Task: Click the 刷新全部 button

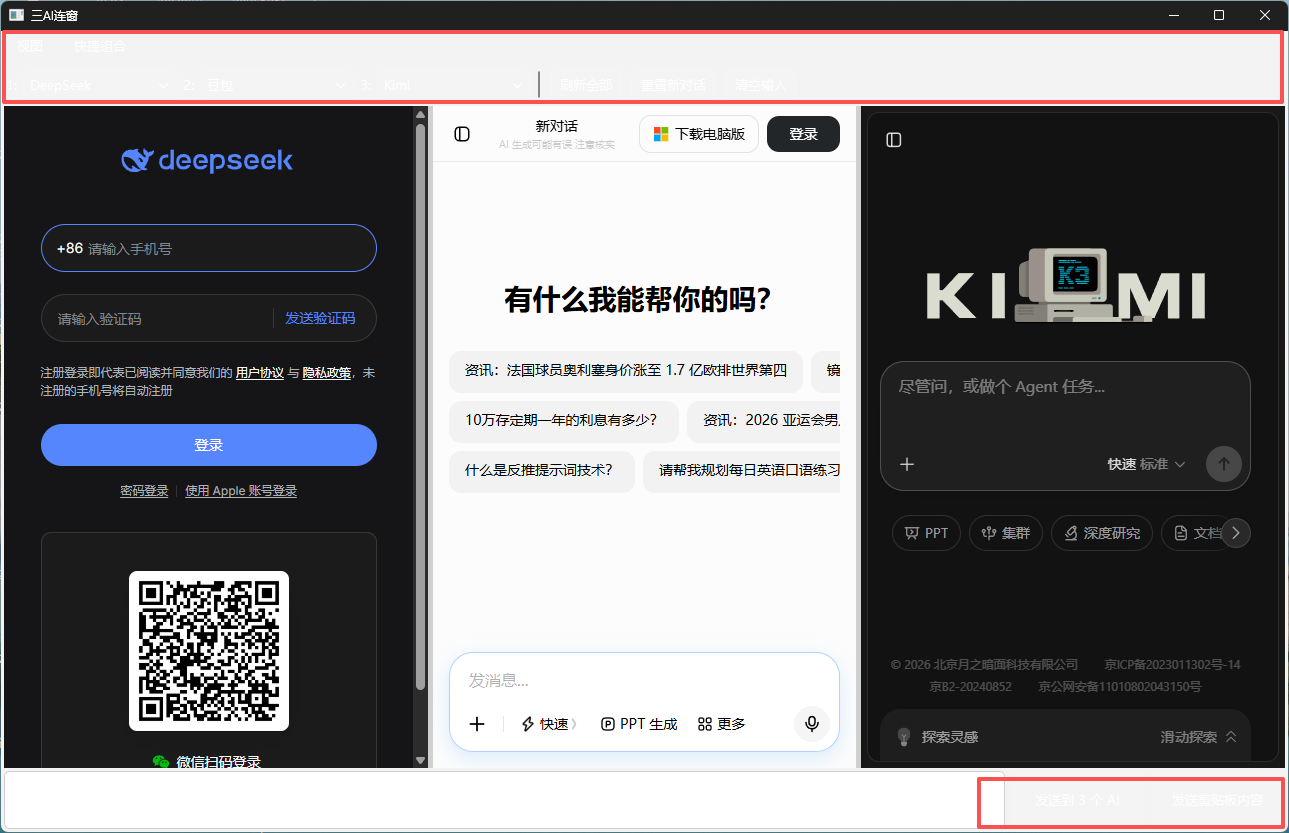Action: coord(586,86)
